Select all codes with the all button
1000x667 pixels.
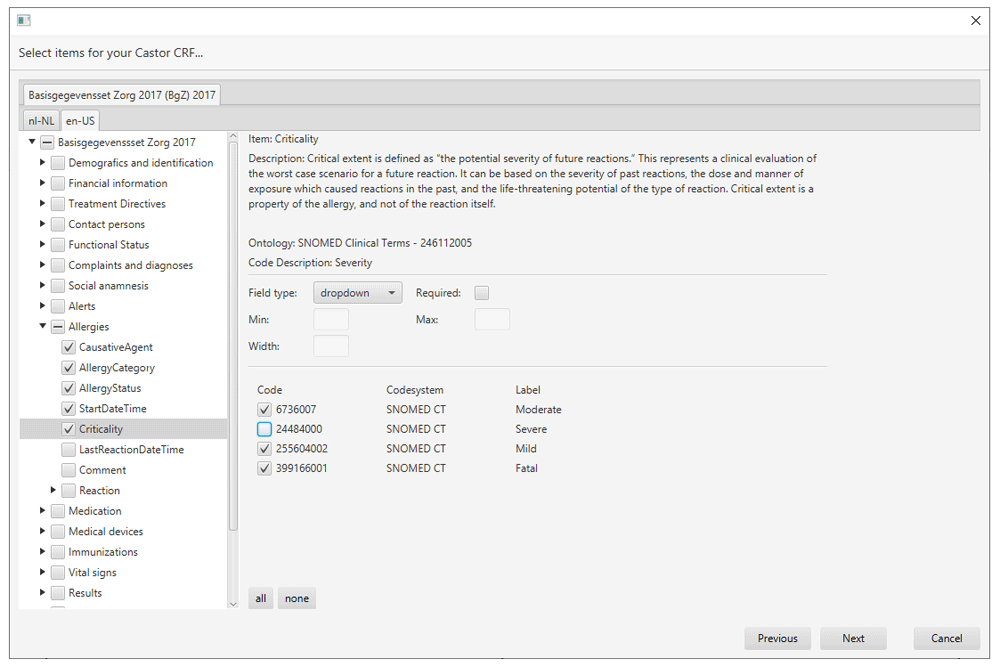click(261, 599)
